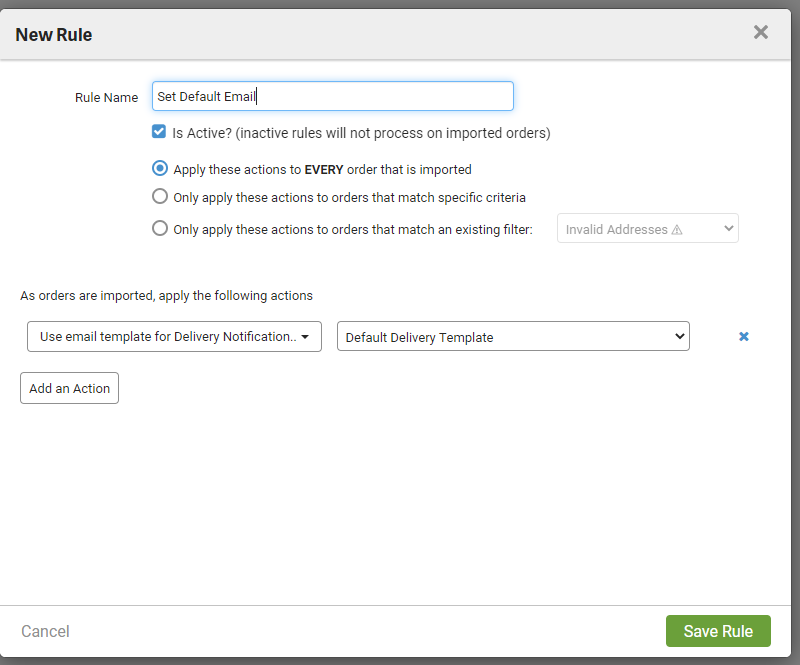Toggle the Is Active checkbox
Viewport: 800px width, 665px height.
159,132
